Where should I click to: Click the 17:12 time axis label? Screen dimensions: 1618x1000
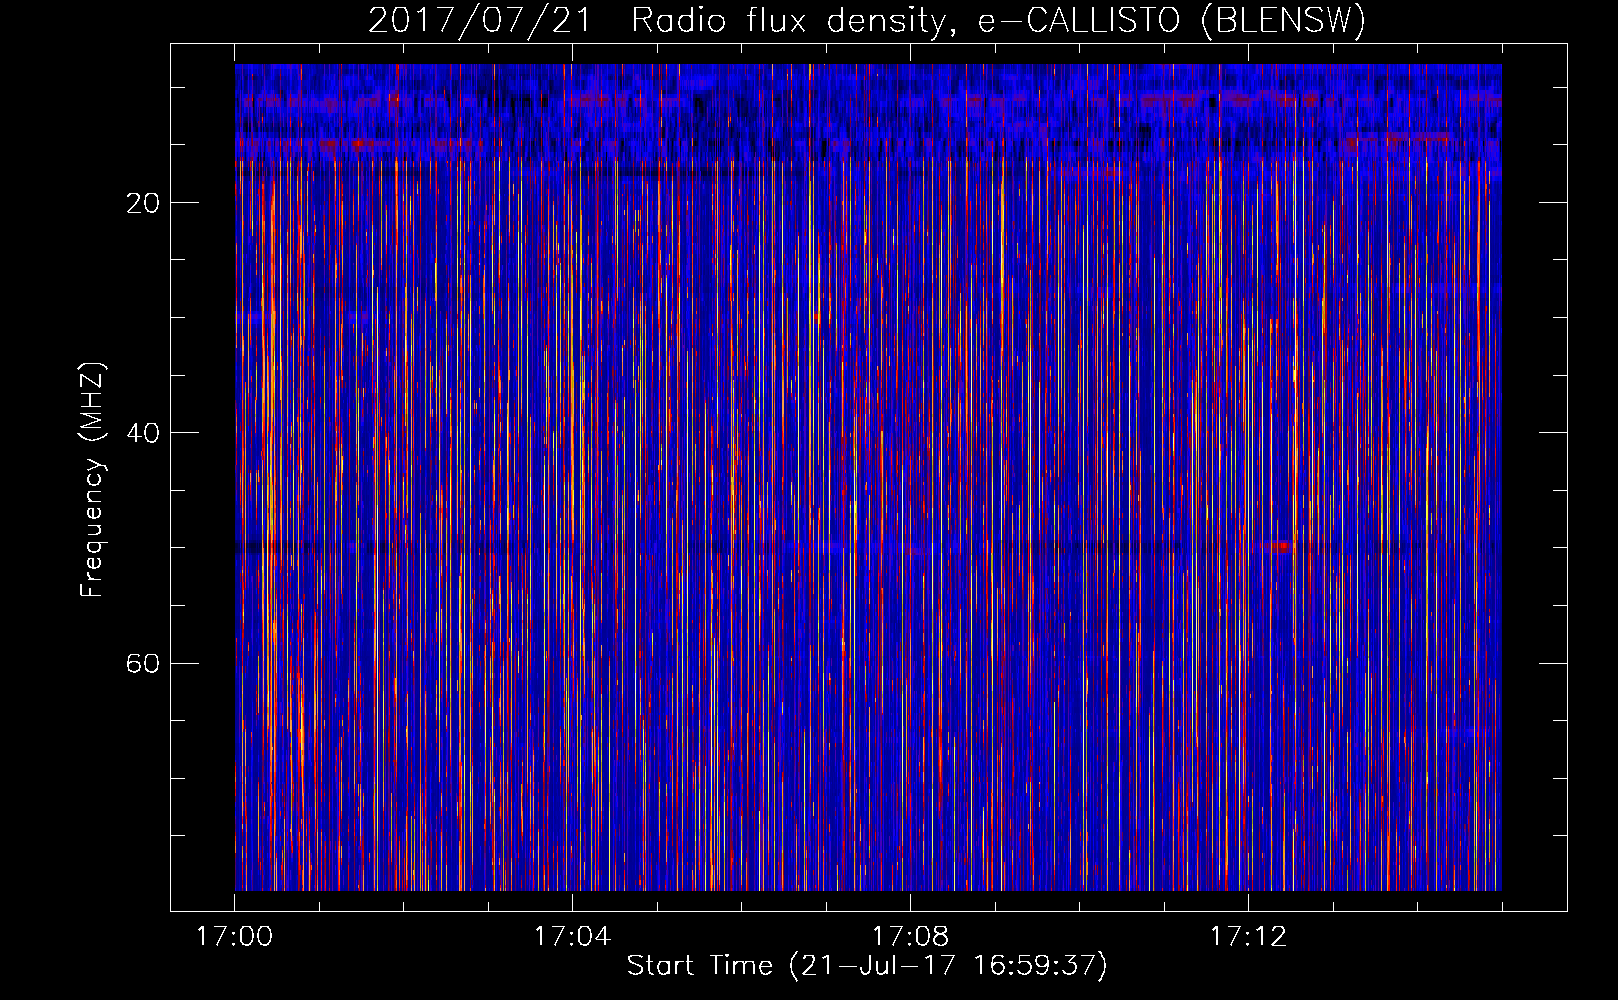point(1248,937)
